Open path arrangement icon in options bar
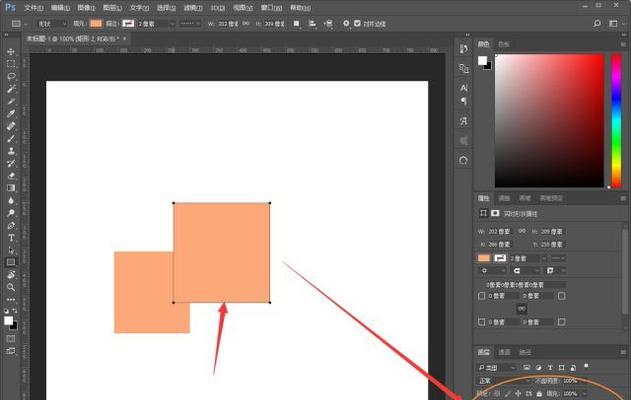Image resolution: width=631 pixels, height=400 pixels. 328,24
